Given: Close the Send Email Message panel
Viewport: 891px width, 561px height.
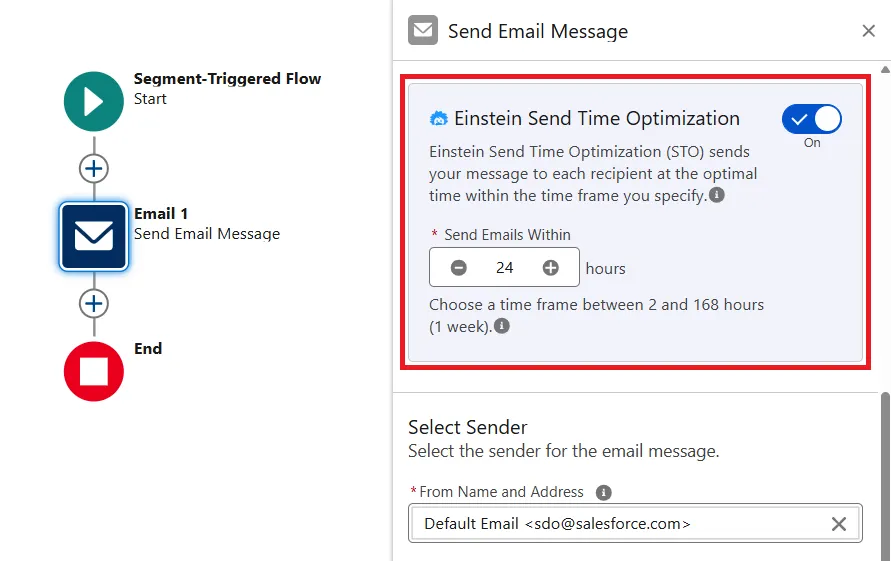Looking at the screenshot, I should [868, 31].
